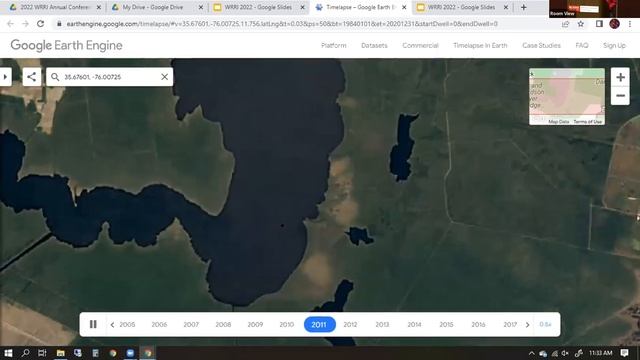
Task: Focus the coordinates search field
Action: (x=109, y=77)
